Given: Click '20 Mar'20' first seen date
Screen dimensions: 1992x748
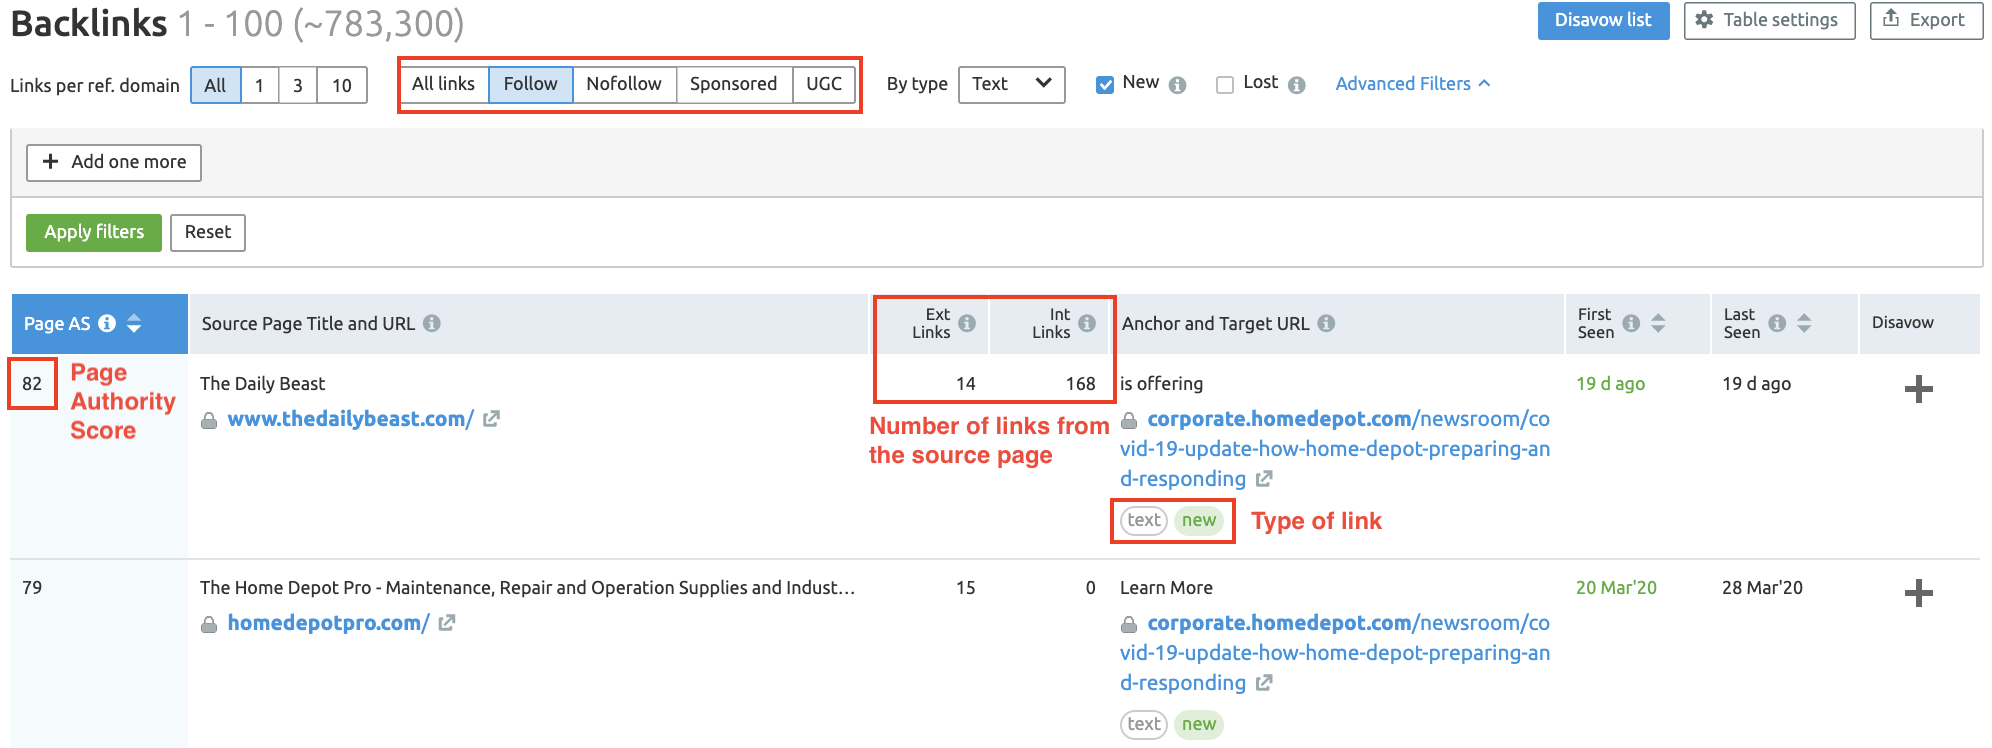Looking at the screenshot, I should click(x=1616, y=588).
